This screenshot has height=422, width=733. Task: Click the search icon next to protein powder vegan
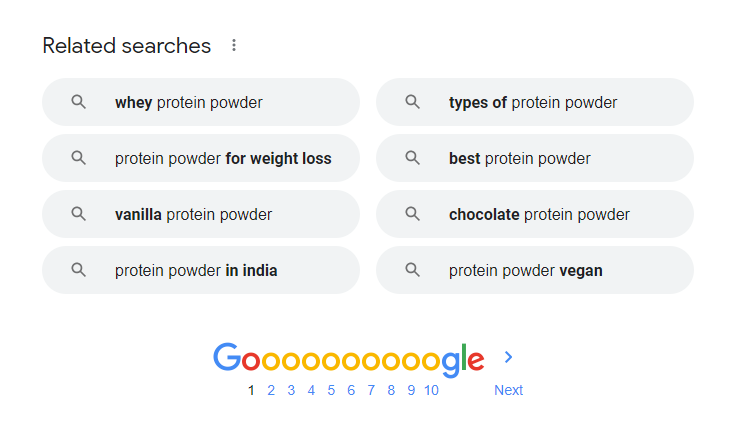click(412, 270)
